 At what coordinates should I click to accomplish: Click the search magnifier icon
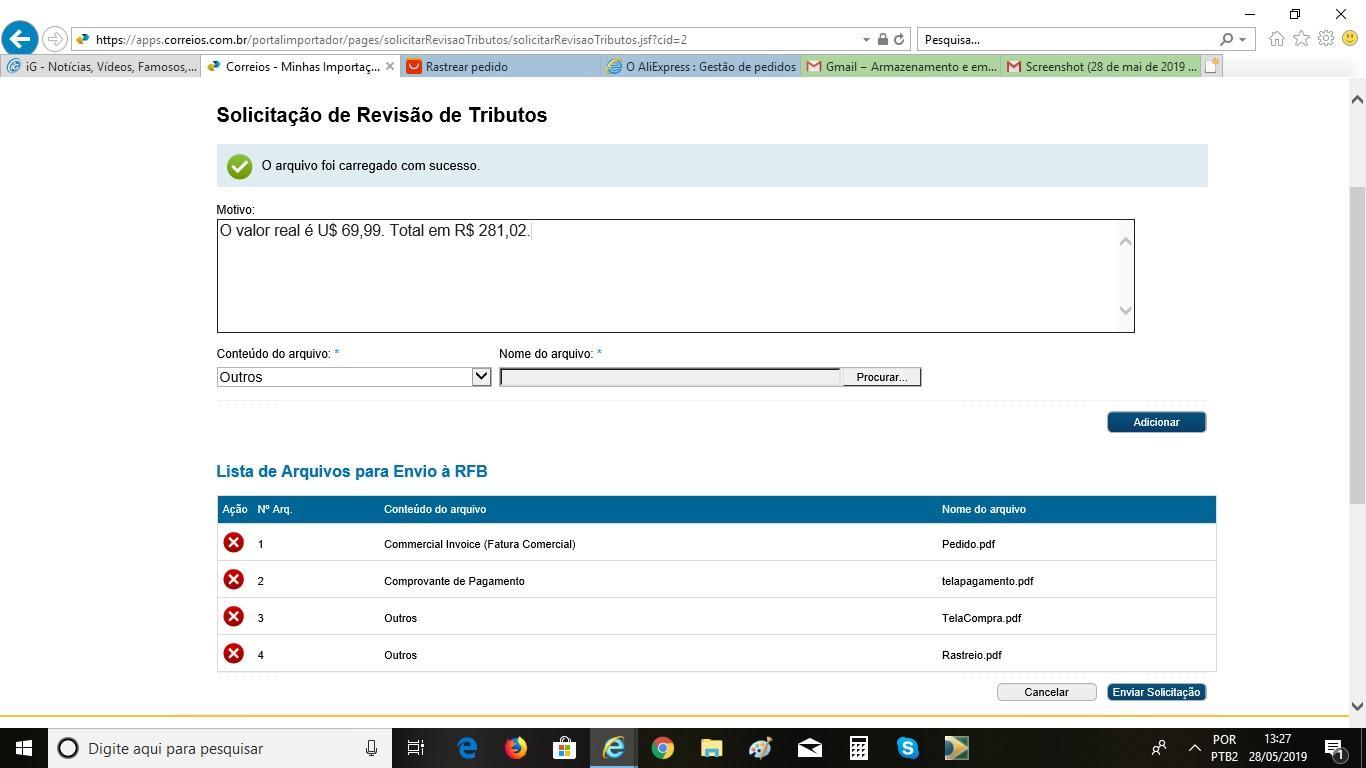tap(1227, 40)
